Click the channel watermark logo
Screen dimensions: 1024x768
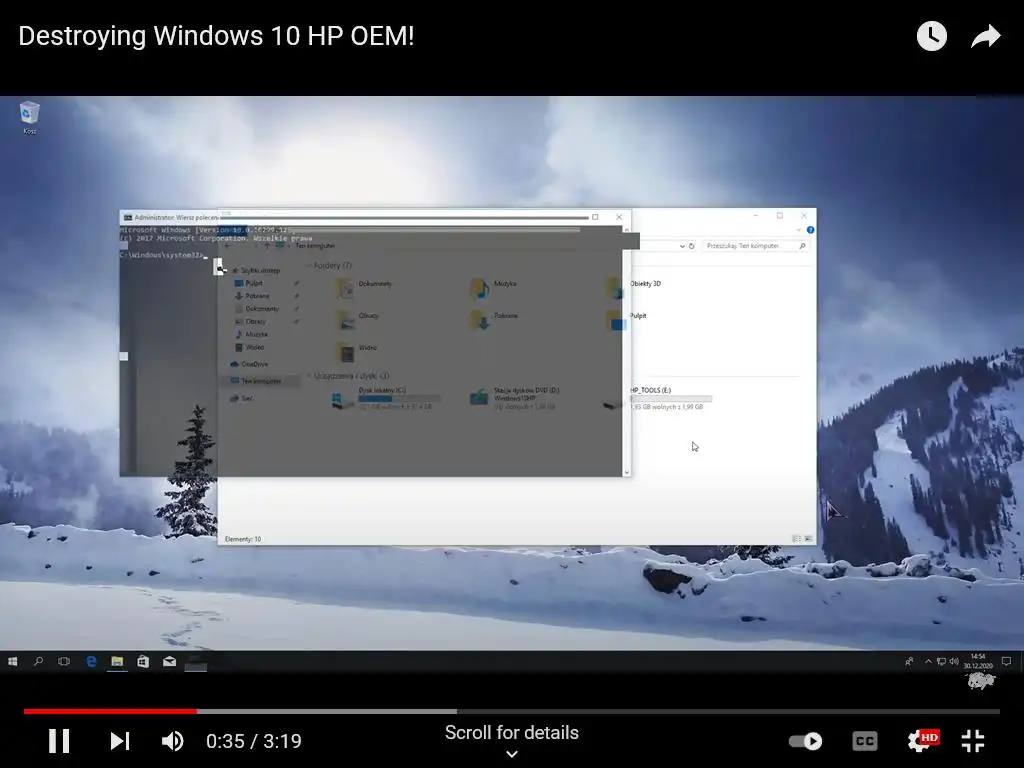981,680
